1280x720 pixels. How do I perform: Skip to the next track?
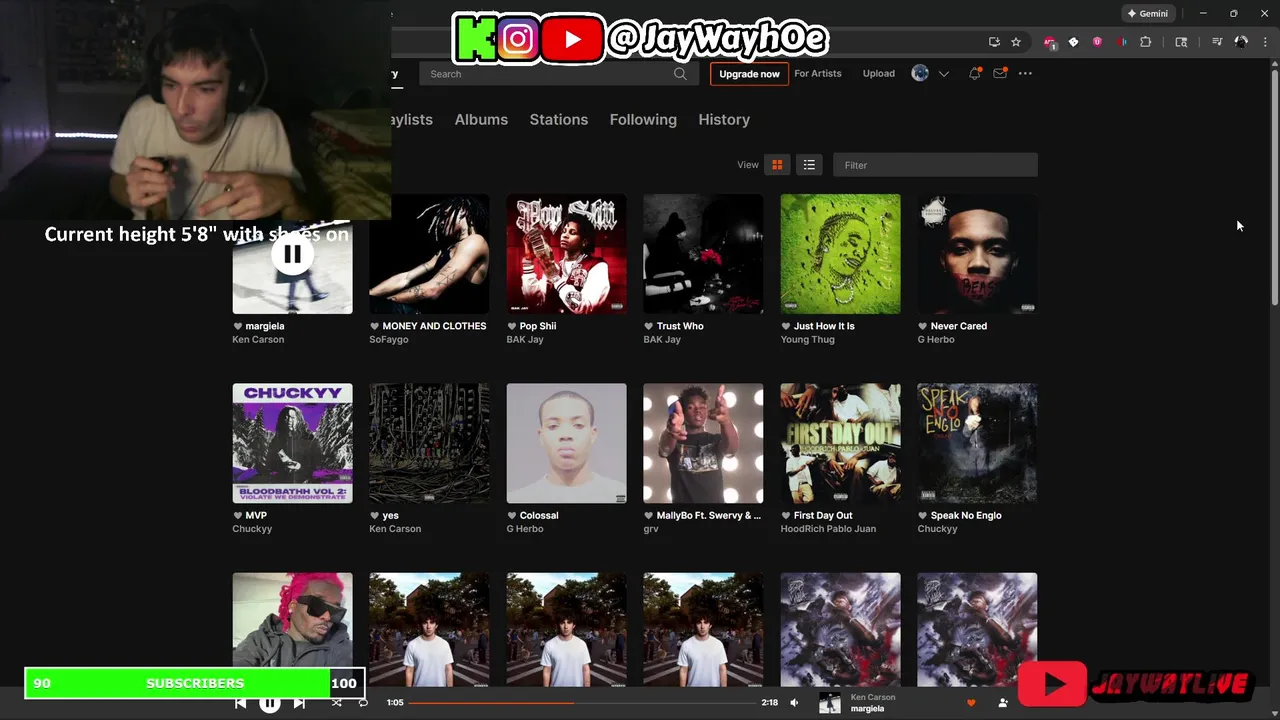299,703
